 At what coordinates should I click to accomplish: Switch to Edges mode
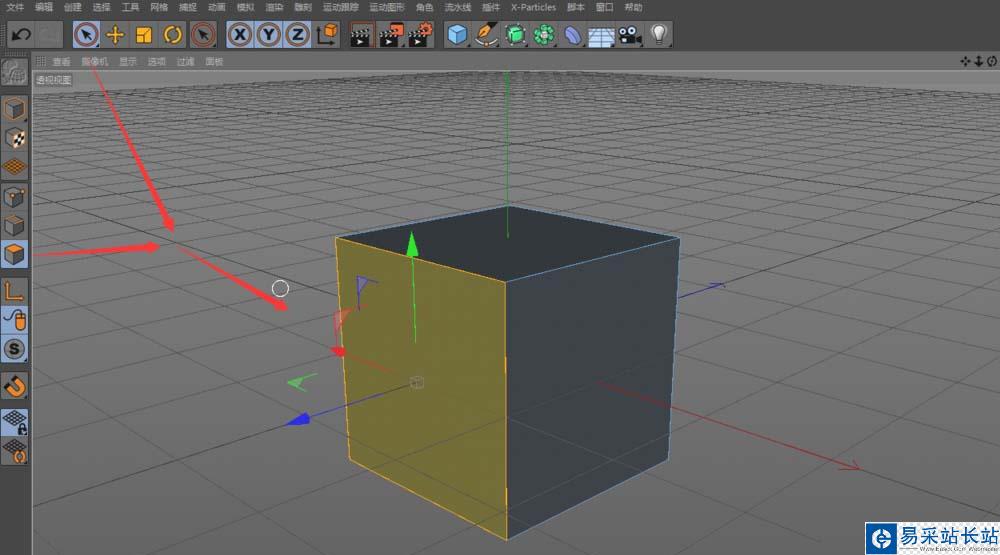click(x=15, y=226)
